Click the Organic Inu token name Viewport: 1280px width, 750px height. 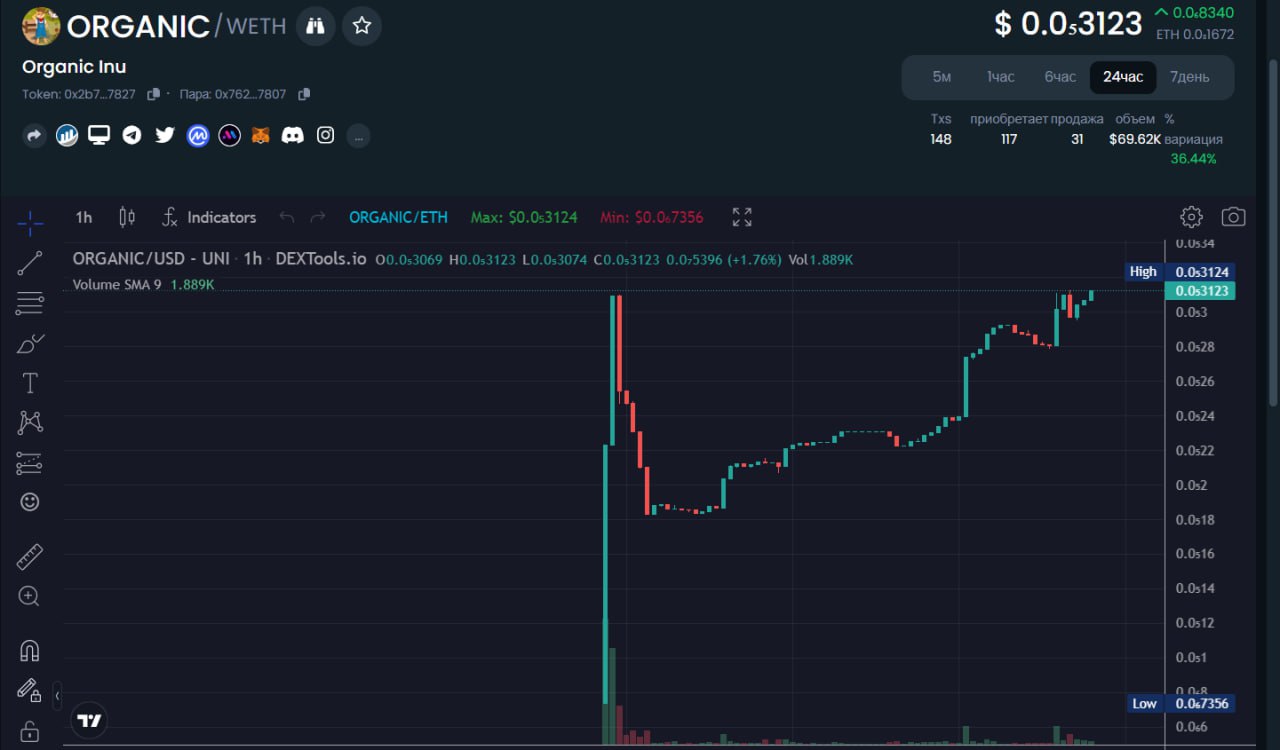tap(74, 67)
